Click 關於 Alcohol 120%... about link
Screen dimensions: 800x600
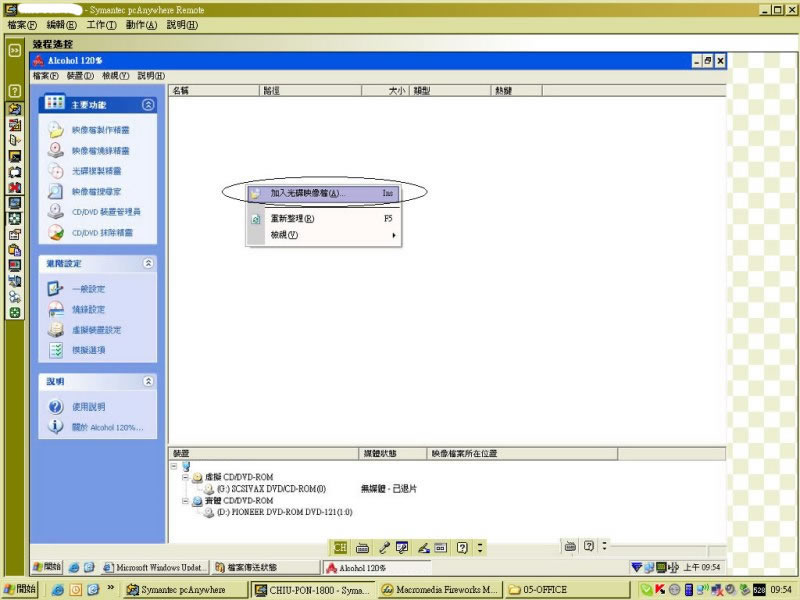[107, 428]
